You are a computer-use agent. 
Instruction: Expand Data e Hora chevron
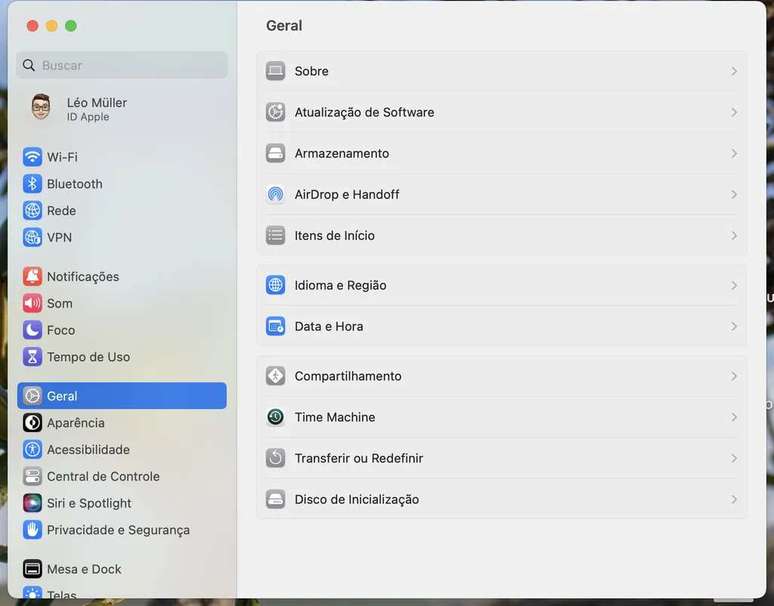[734, 327]
